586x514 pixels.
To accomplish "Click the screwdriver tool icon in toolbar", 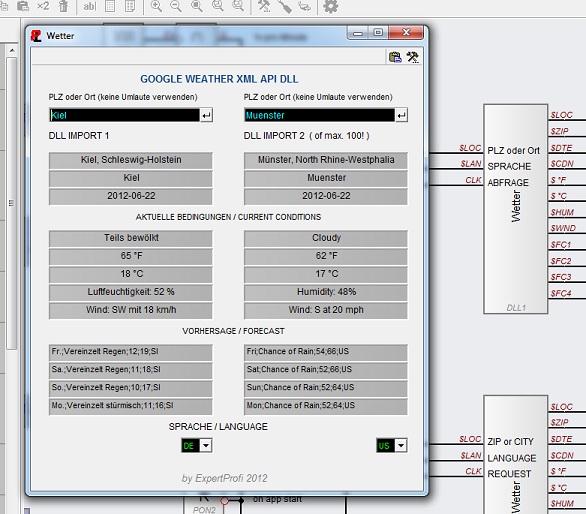I will (x=285, y=7).
